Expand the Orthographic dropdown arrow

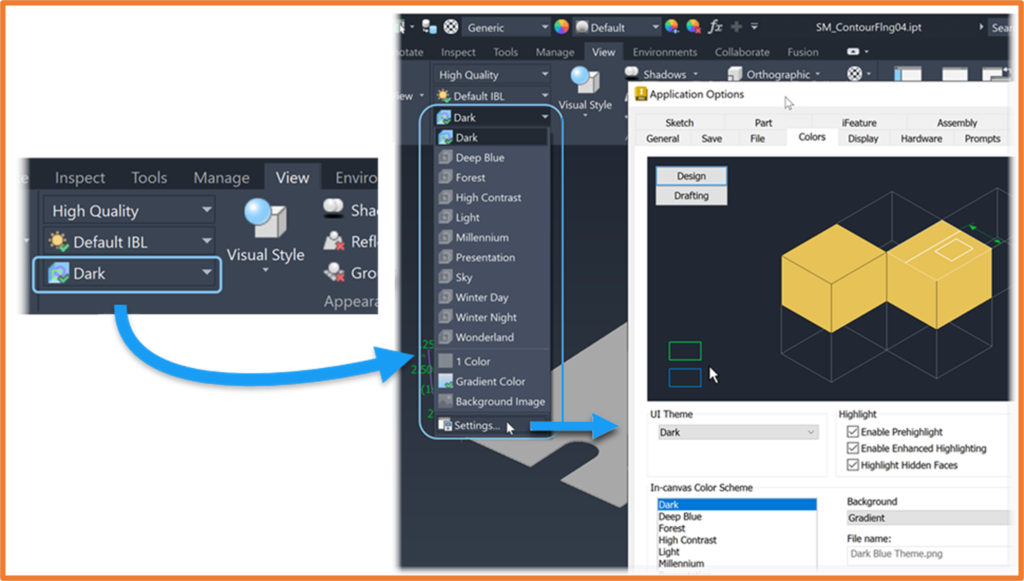[818, 74]
